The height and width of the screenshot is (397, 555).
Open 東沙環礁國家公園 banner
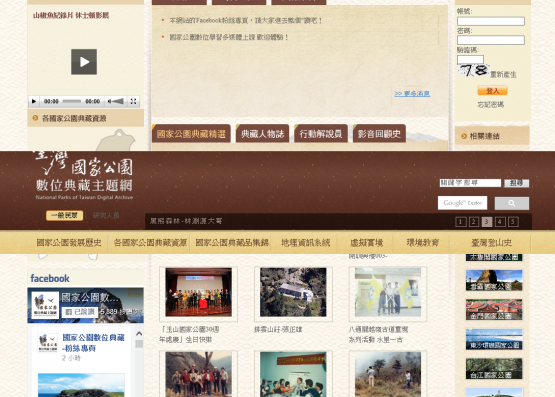(x=494, y=339)
